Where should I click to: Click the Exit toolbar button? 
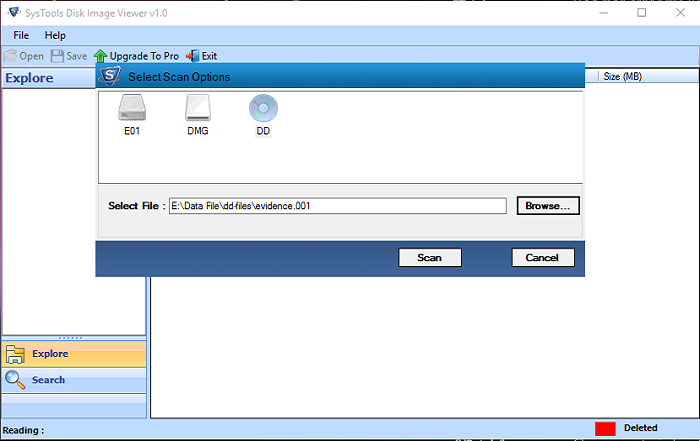pos(201,56)
